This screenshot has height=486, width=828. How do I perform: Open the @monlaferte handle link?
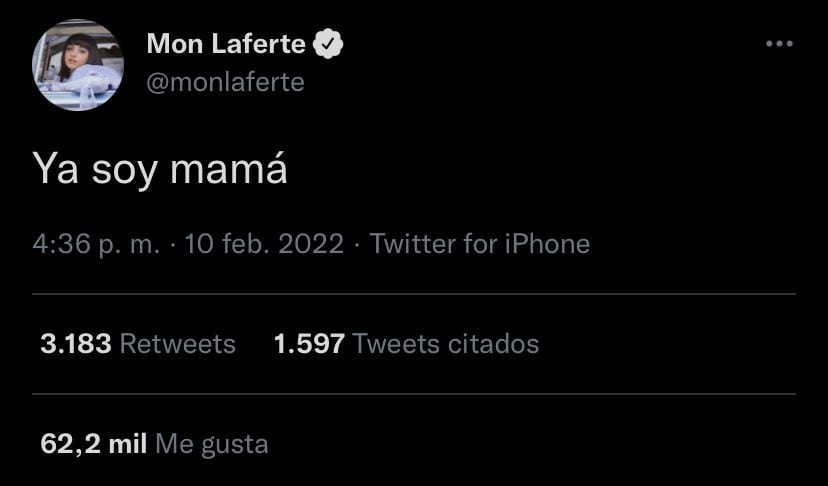coord(225,82)
